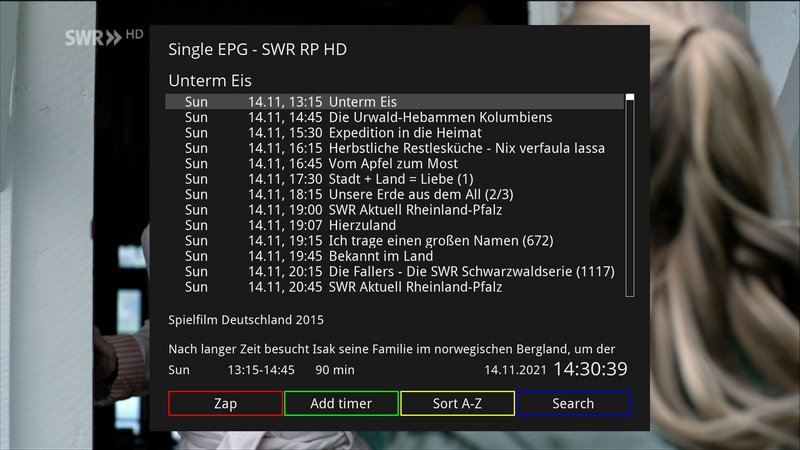Select Ich trage einen großen Namen (672)
The image size is (800, 450).
coord(394,240)
